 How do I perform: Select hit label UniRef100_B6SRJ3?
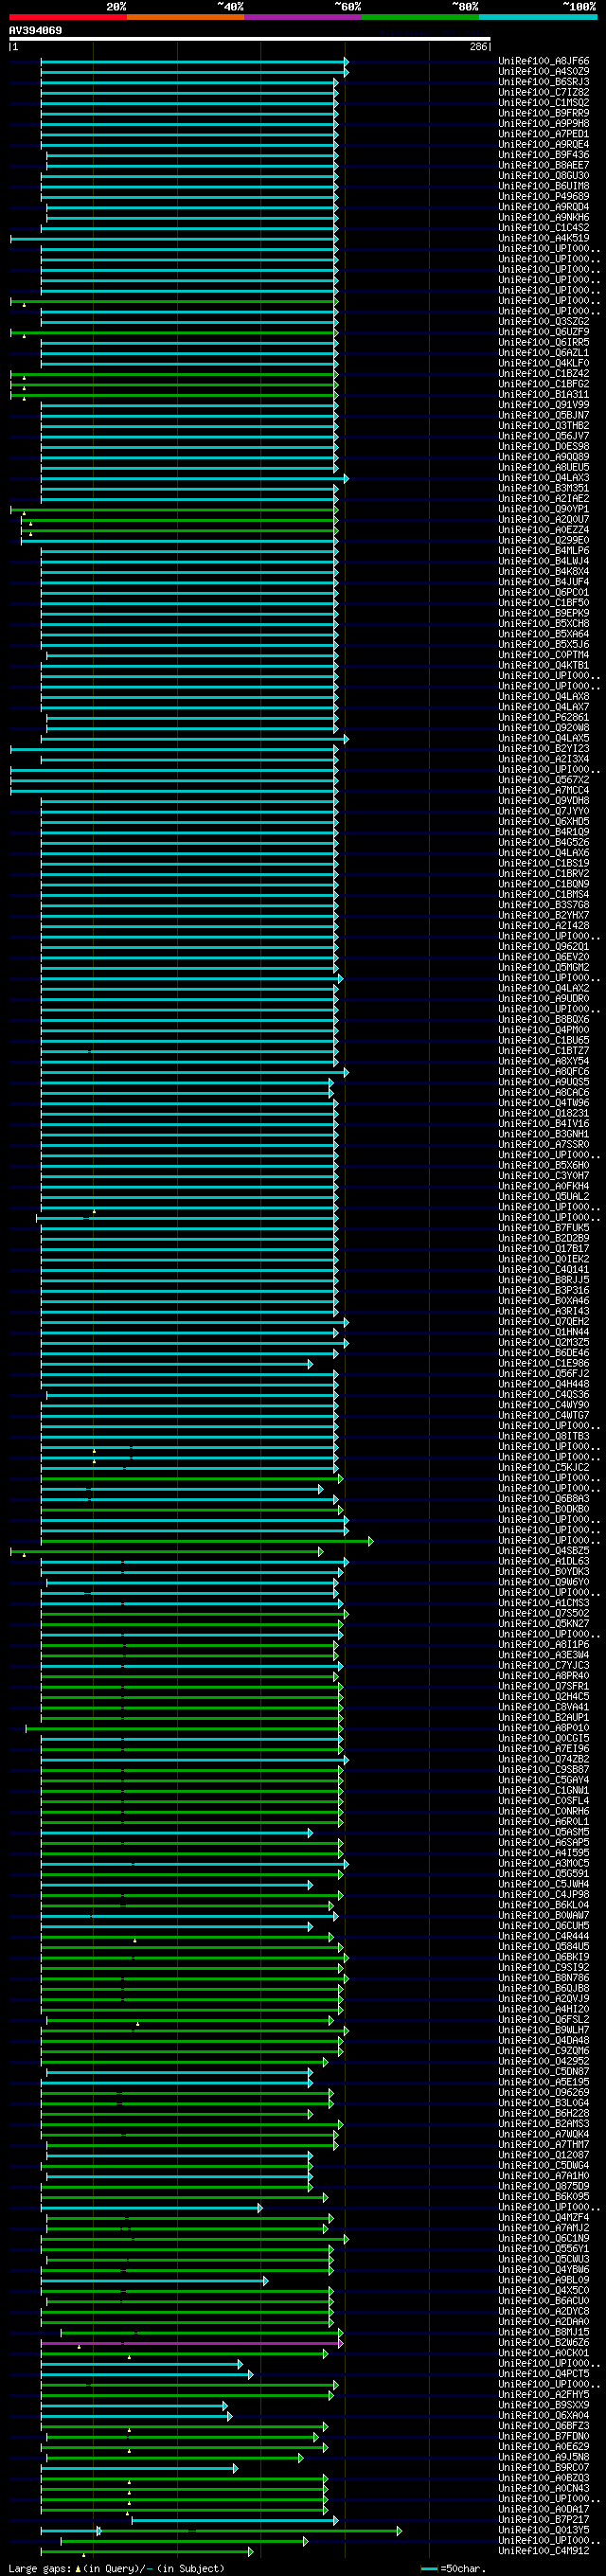544,82
